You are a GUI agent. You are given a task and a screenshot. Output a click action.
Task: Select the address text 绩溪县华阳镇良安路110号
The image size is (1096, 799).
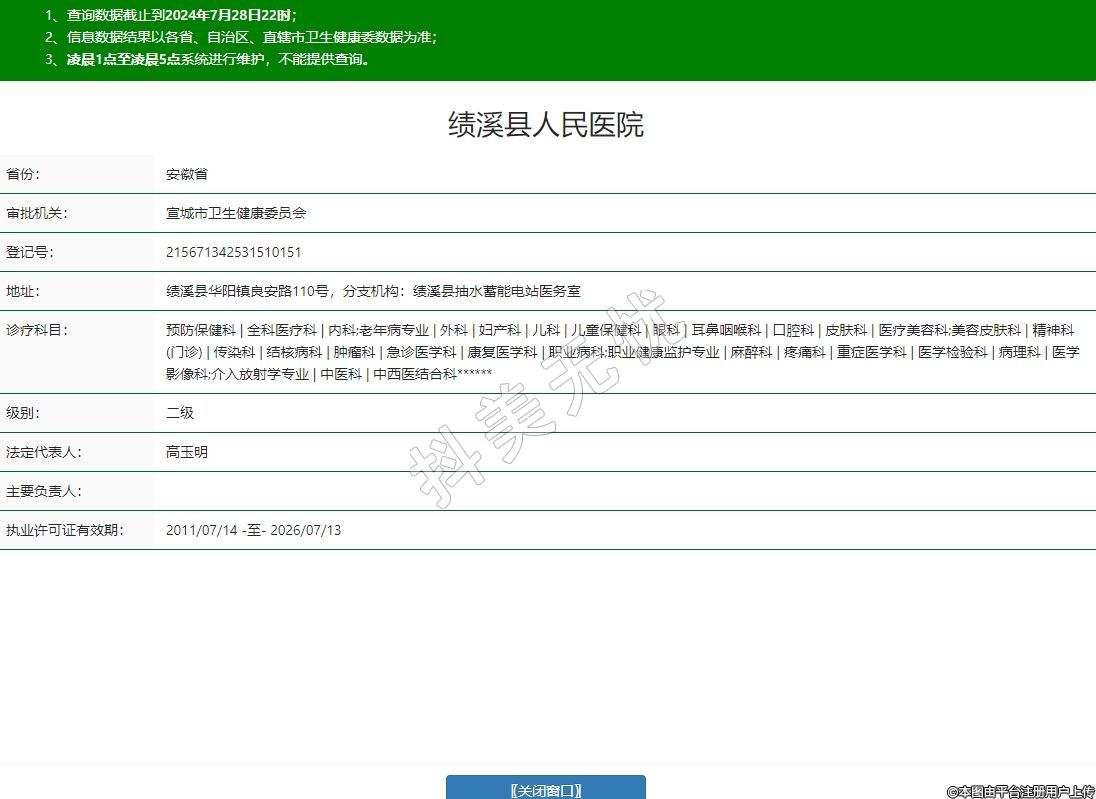(x=247, y=291)
